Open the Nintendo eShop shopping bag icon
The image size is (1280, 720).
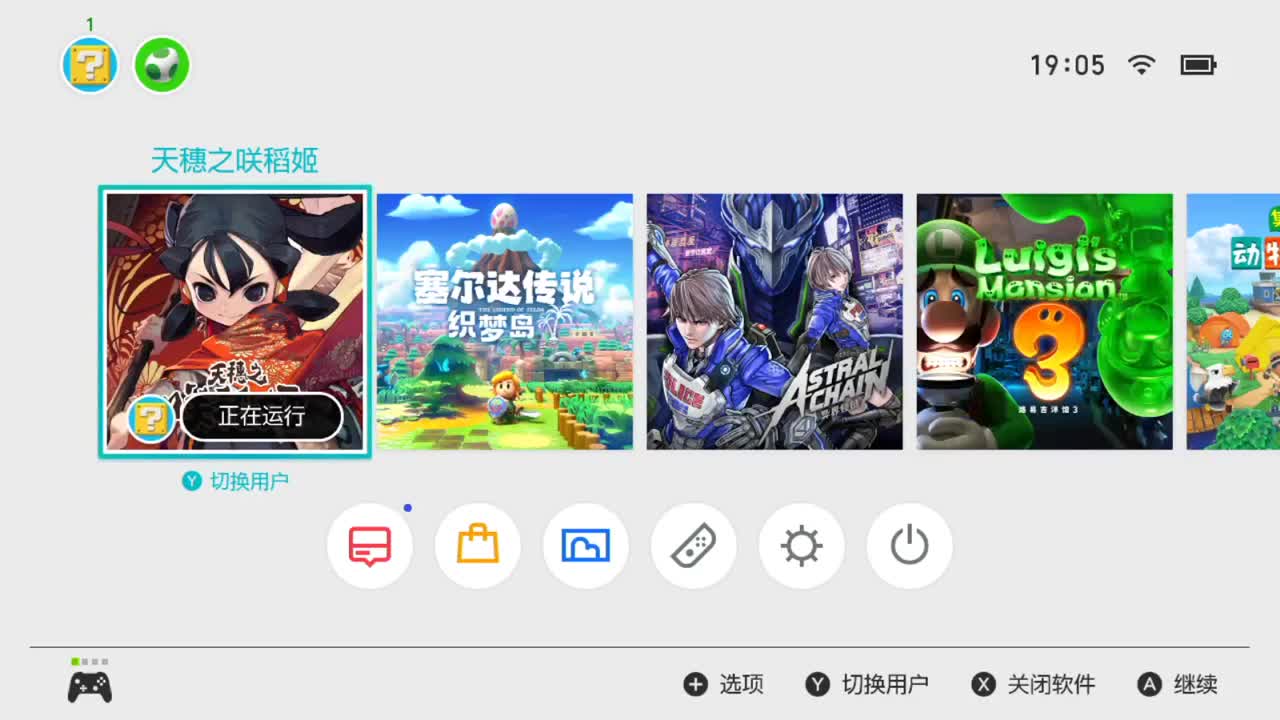(x=478, y=546)
